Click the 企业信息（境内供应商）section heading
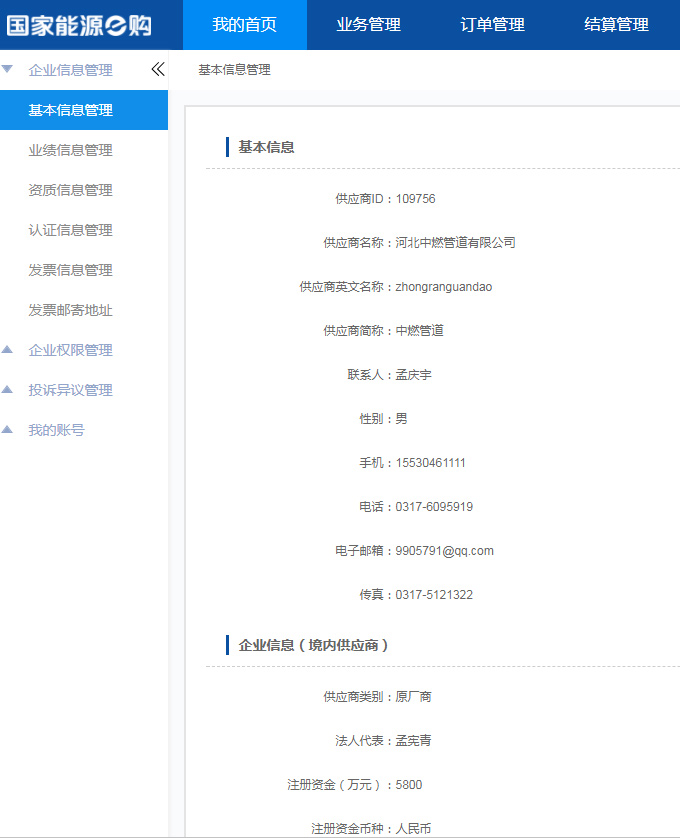This screenshot has width=680, height=838. (313, 645)
